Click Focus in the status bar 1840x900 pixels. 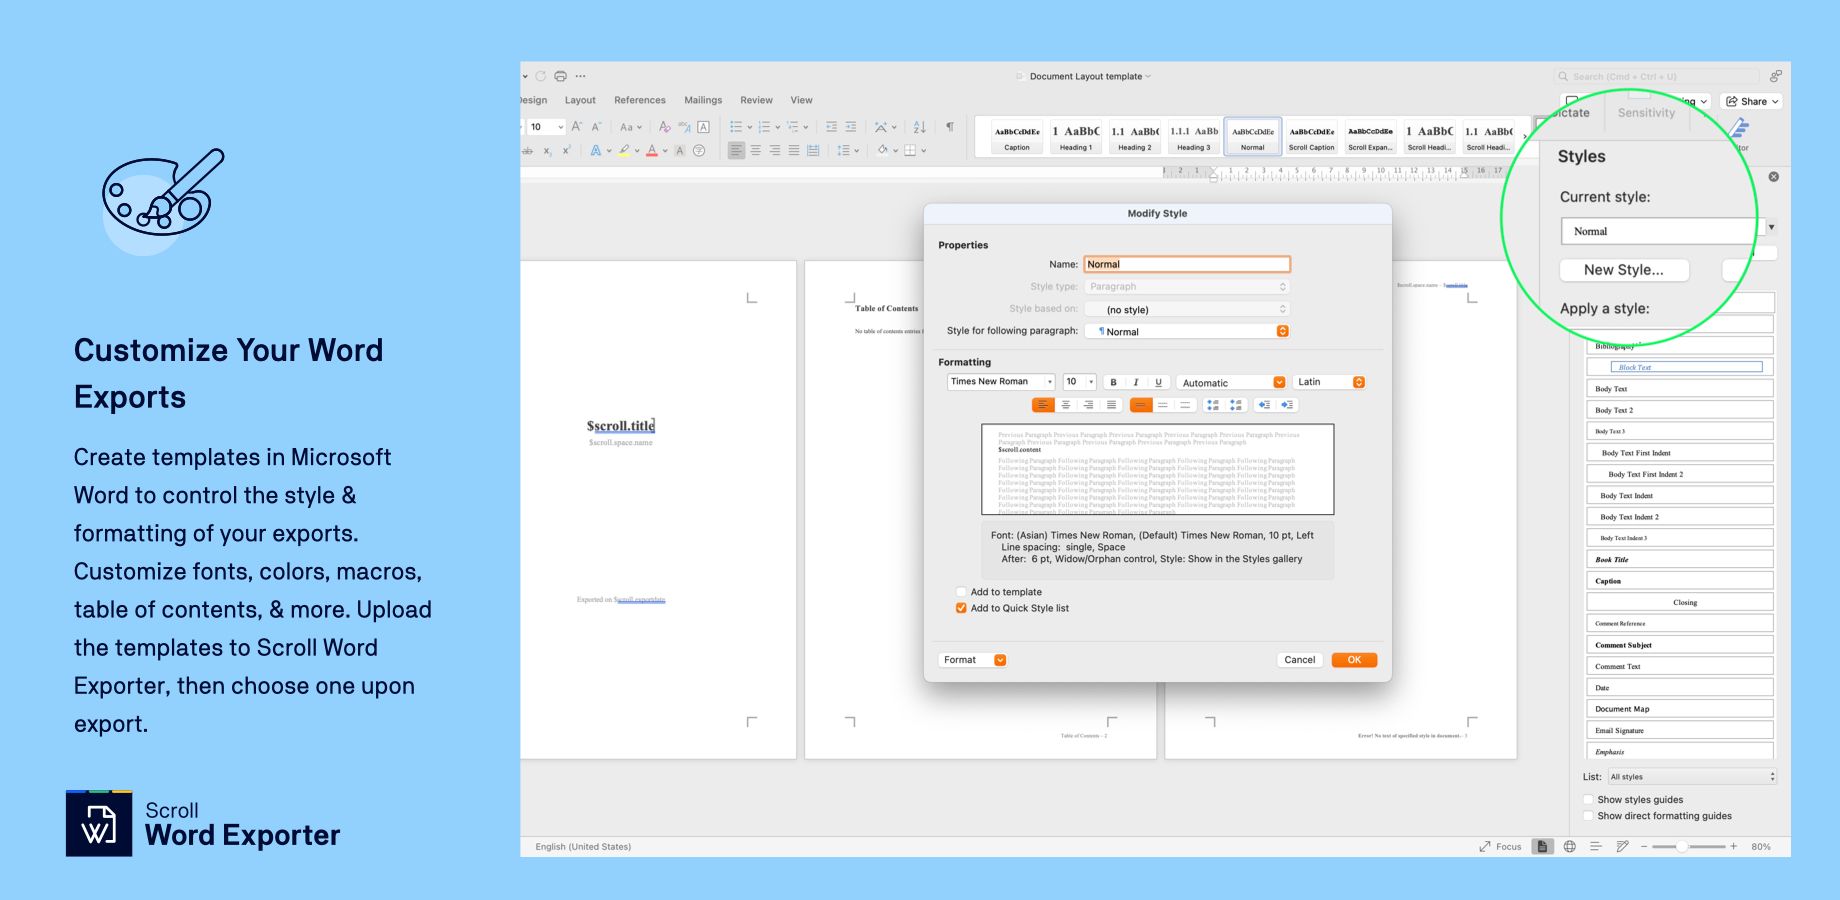[x=1500, y=847]
